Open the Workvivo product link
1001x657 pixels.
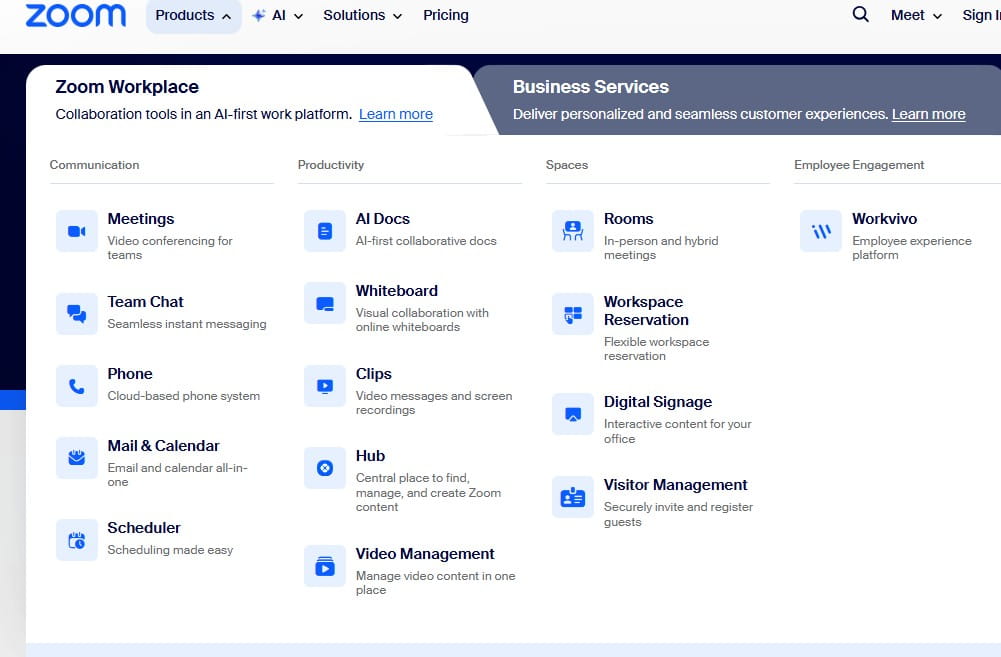point(884,219)
